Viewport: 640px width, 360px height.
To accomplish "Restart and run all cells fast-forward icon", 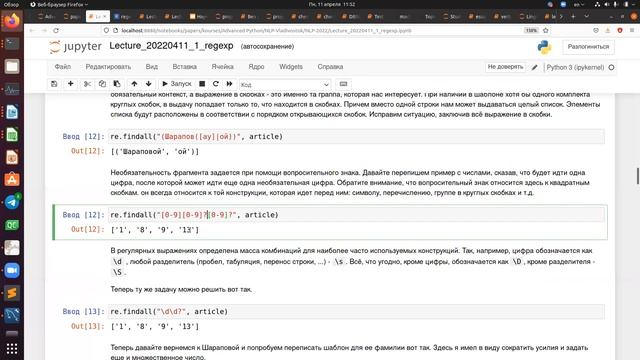I will pyautogui.click(x=229, y=84).
